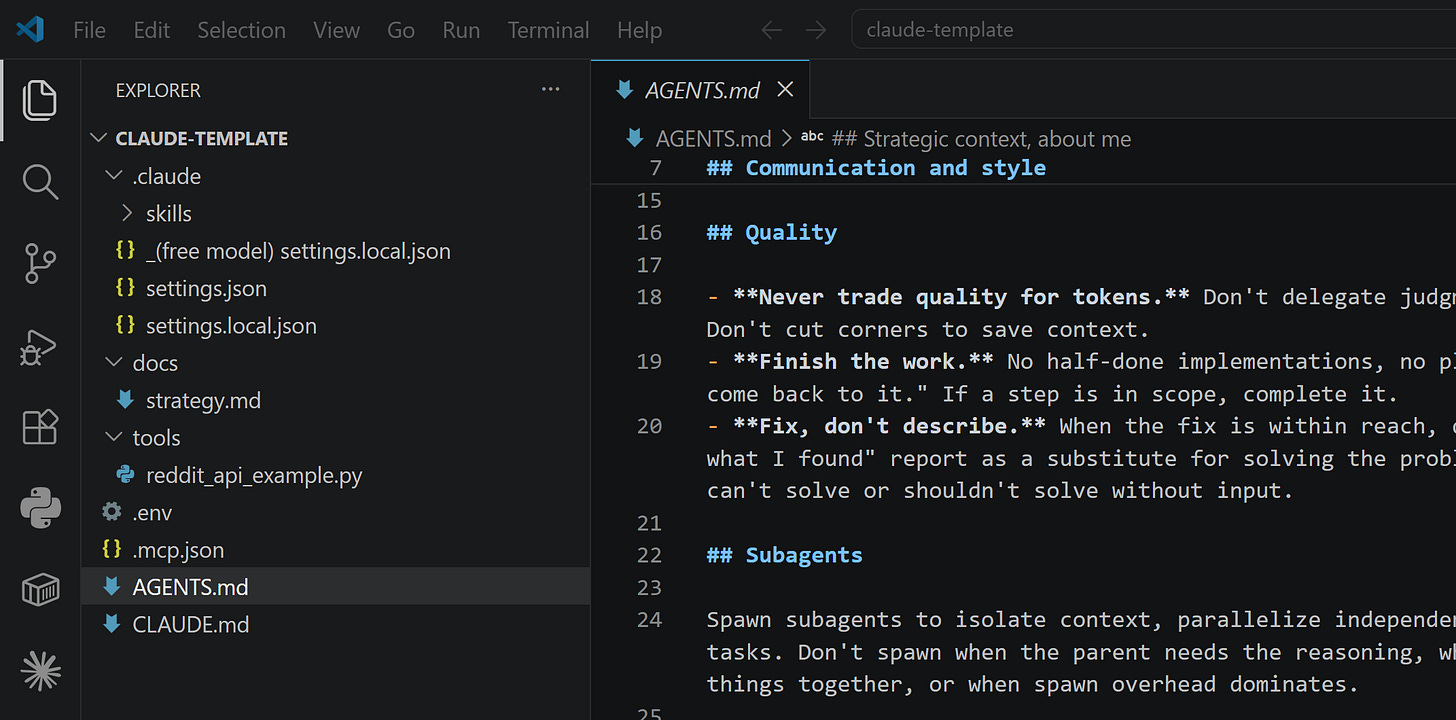Image resolution: width=1456 pixels, height=720 pixels.
Task: Open the Explorer view in activity bar
Action: click(x=40, y=99)
